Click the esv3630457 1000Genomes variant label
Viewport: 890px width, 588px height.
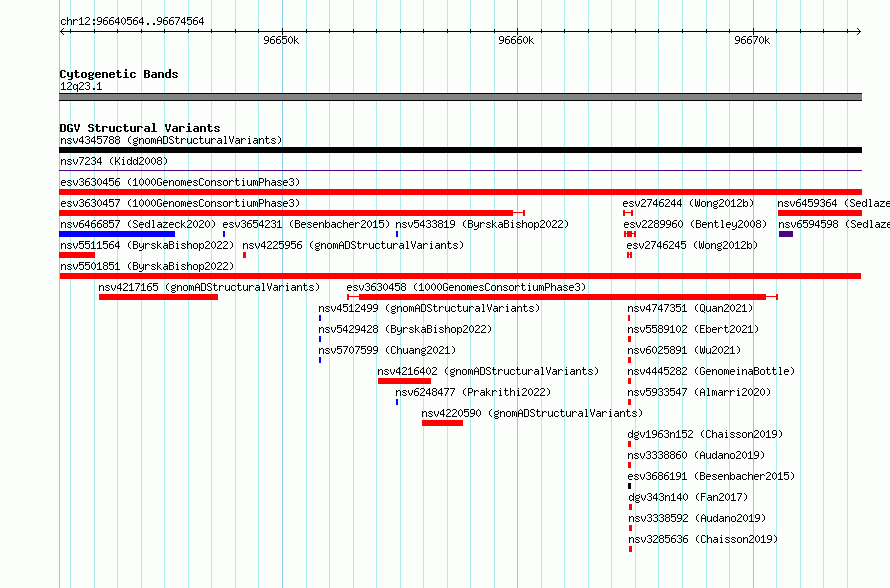[180, 203]
